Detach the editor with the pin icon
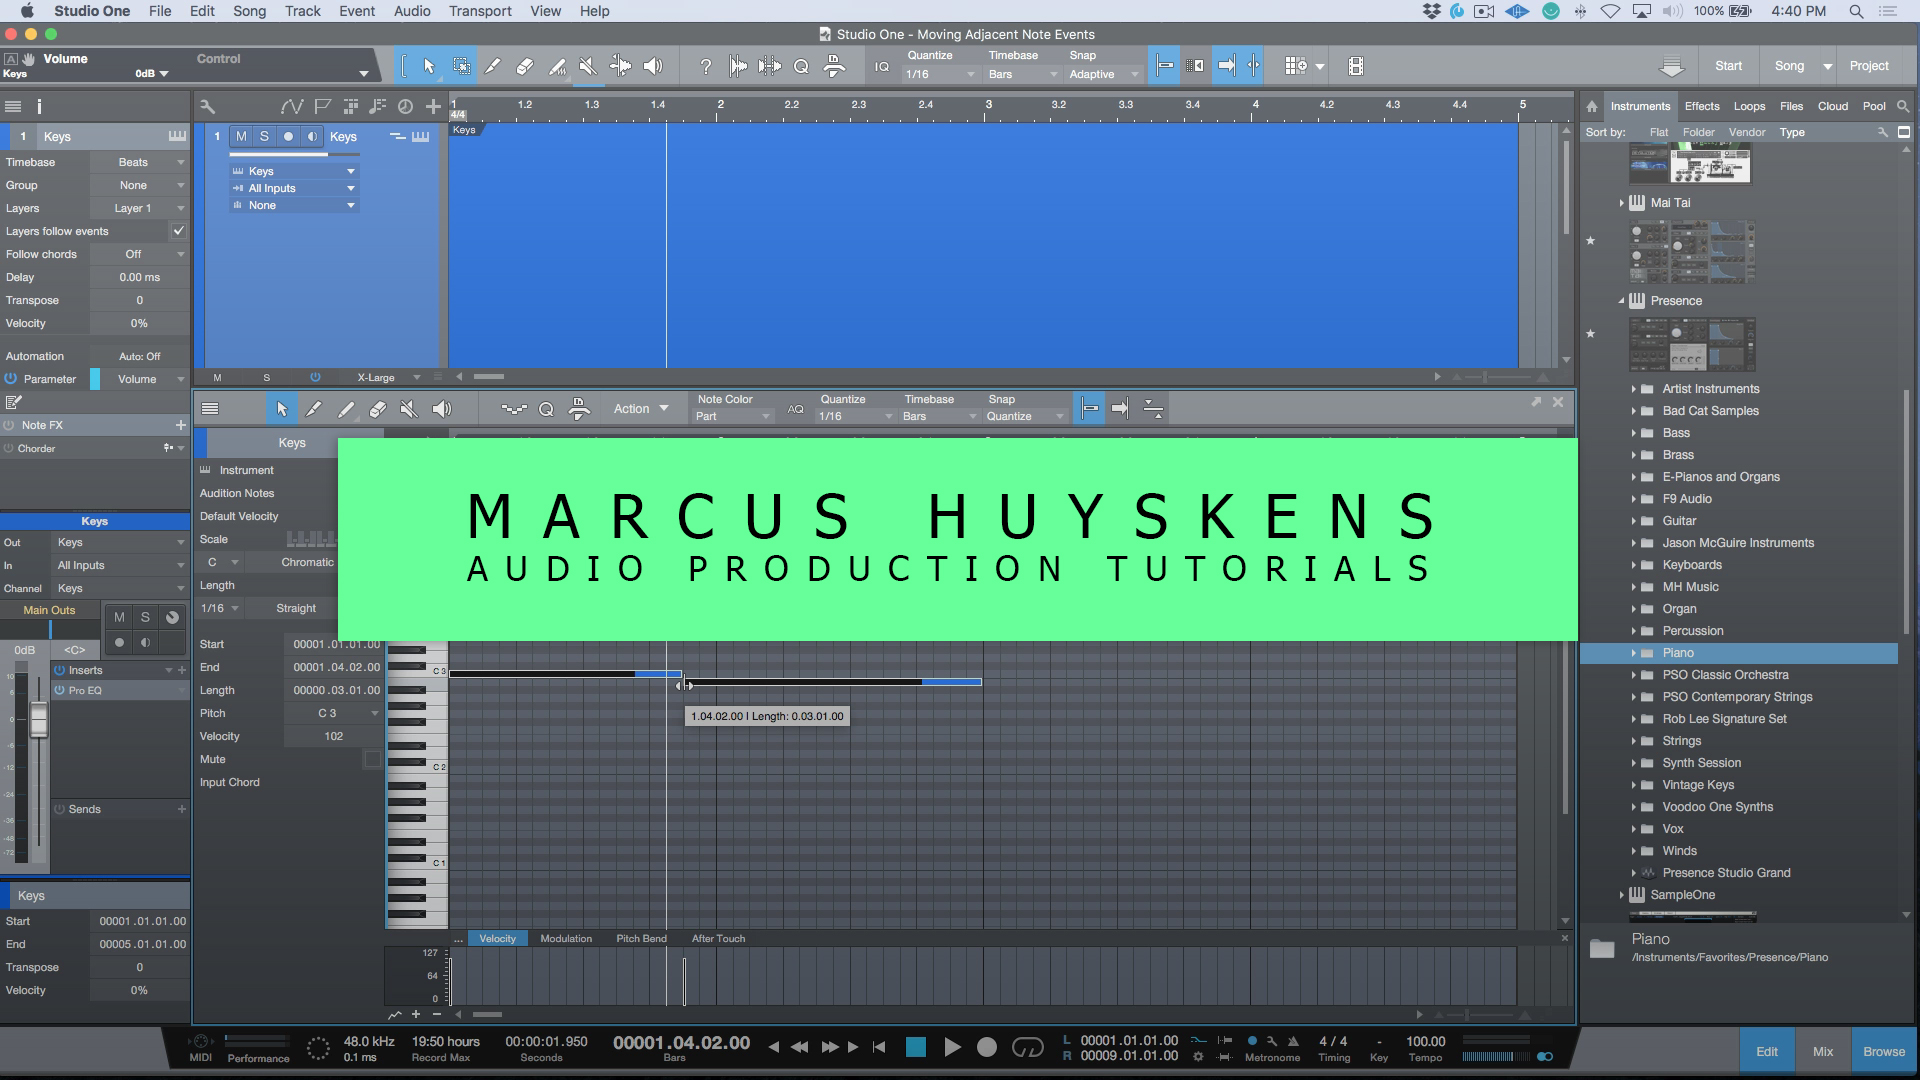 1536,402
